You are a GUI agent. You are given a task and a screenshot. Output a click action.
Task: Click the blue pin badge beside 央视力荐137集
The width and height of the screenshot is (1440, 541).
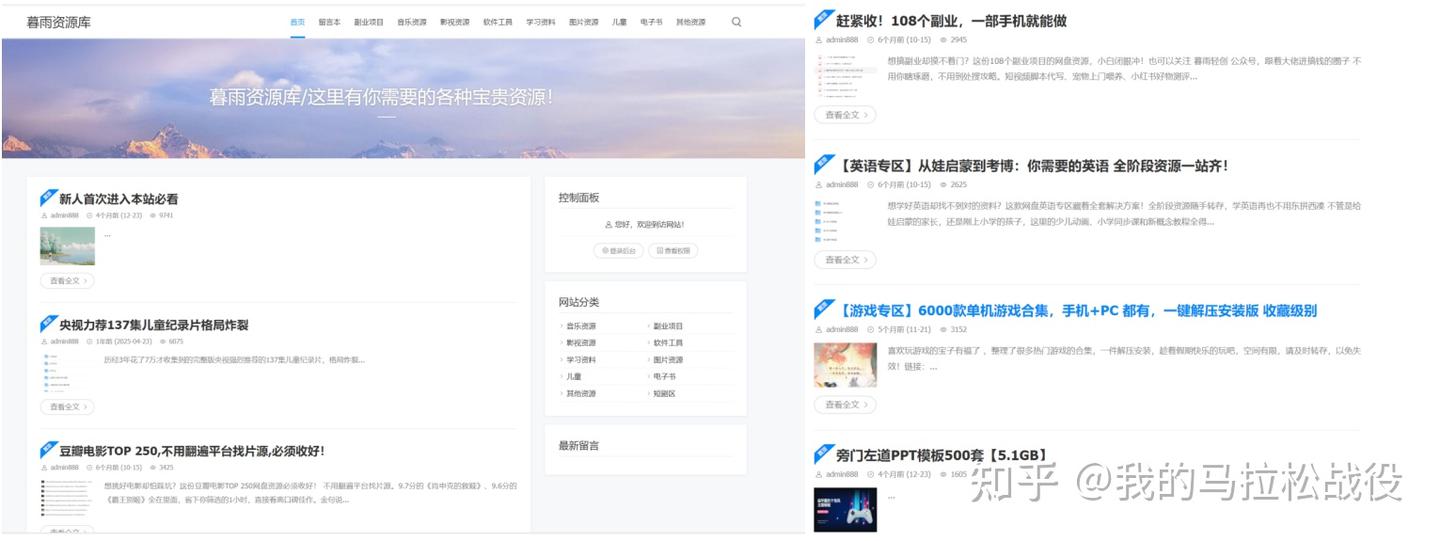click(48, 323)
